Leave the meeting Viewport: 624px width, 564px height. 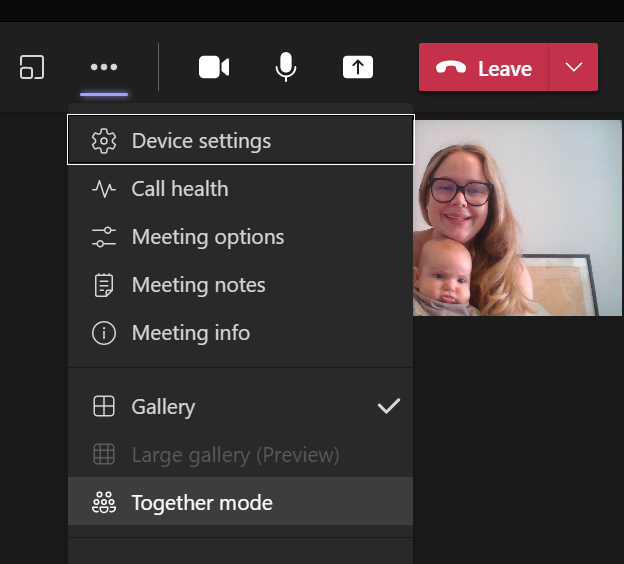484,67
